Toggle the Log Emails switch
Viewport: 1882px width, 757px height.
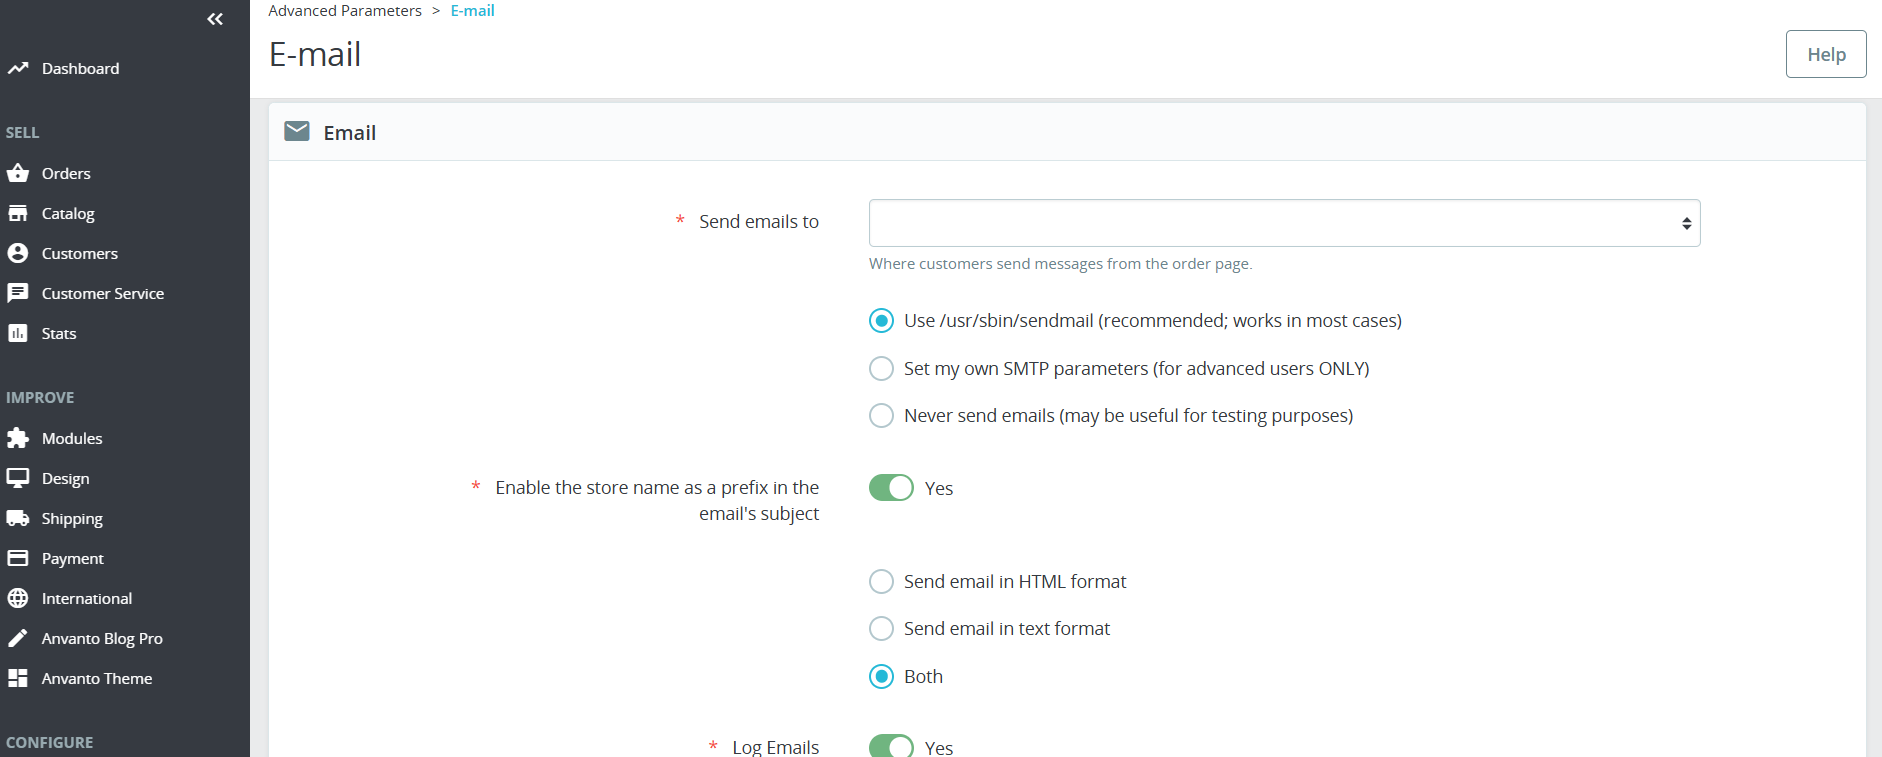[891, 746]
